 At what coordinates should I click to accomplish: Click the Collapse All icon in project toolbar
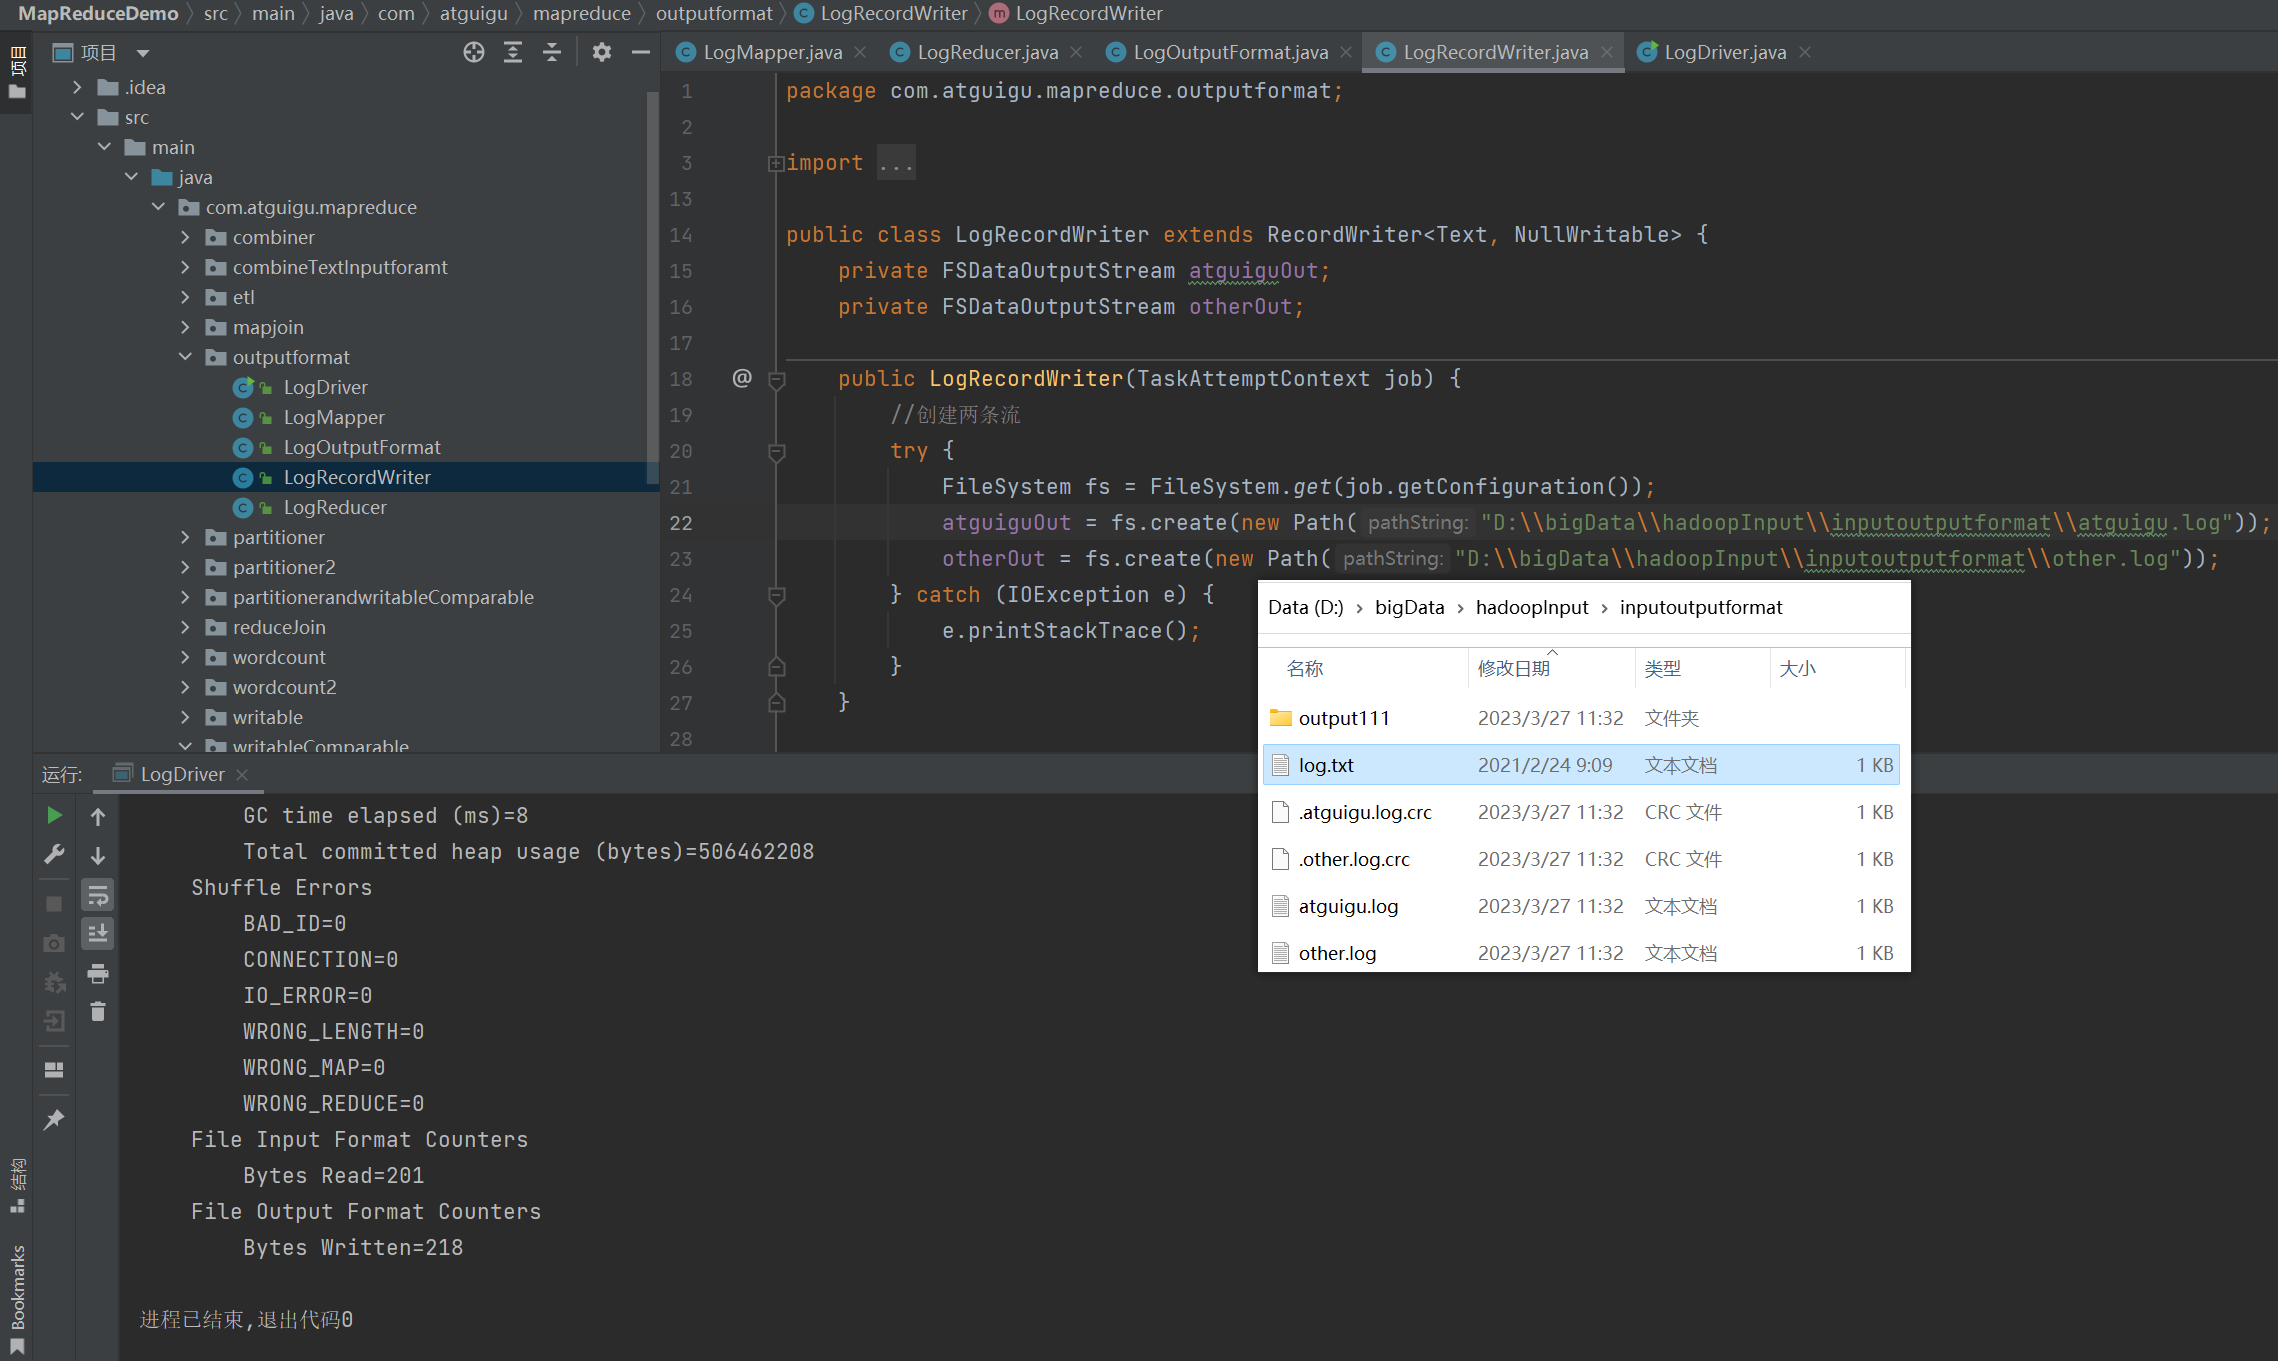click(x=552, y=52)
